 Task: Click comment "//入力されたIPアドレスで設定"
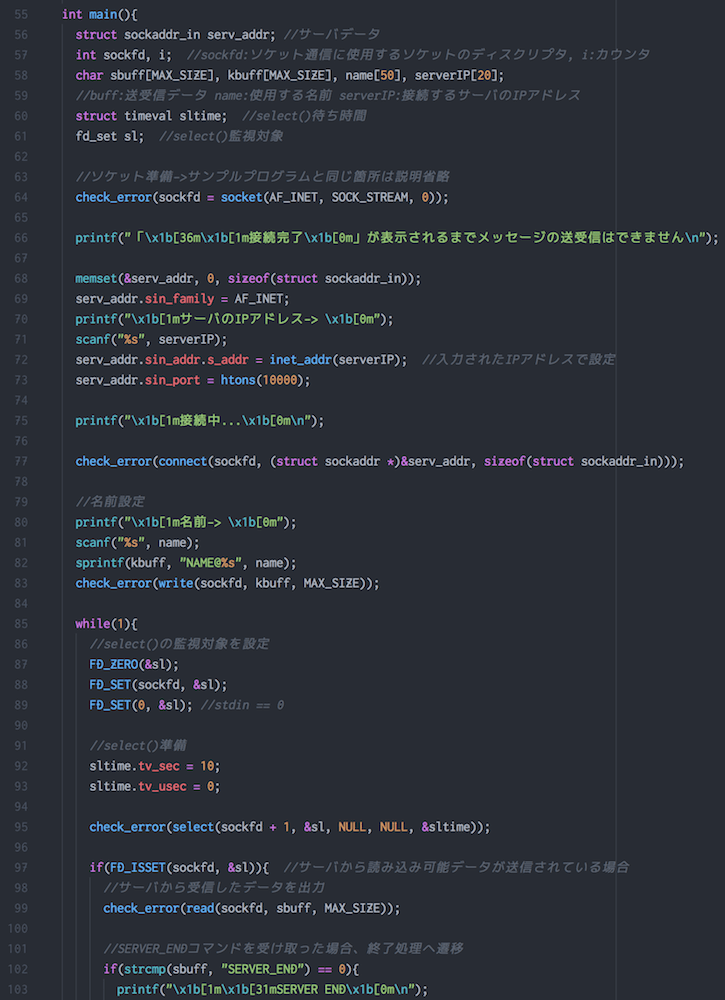pyautogui.click(x=519, y=360)
